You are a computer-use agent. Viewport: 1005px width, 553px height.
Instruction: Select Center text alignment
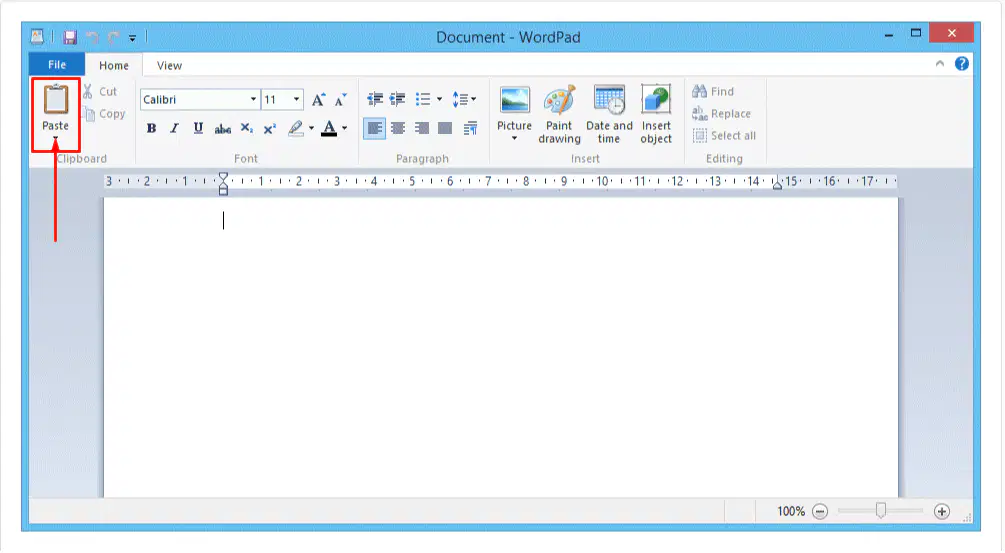coord(398,128)
